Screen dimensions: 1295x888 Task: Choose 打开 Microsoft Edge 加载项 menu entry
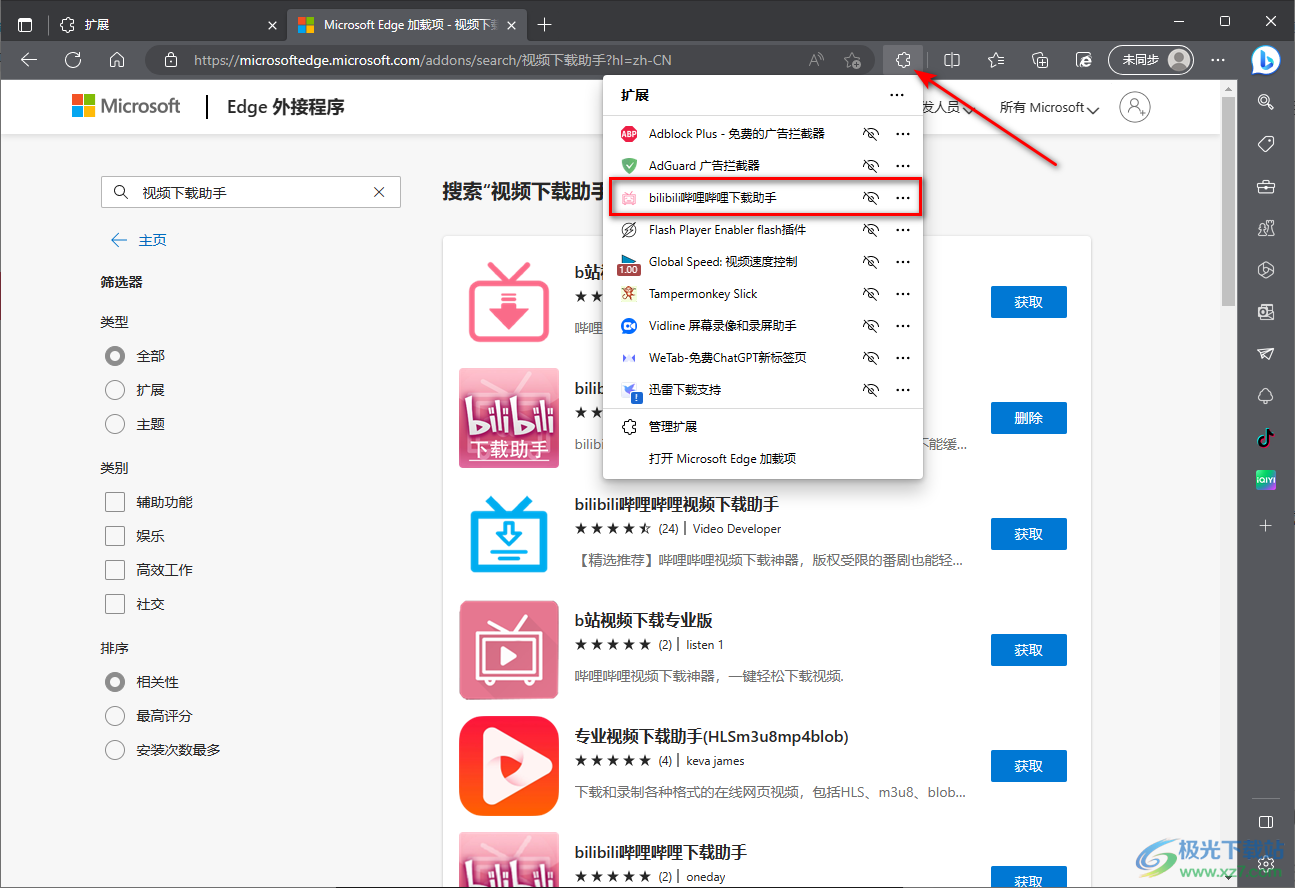coord(763,459)
